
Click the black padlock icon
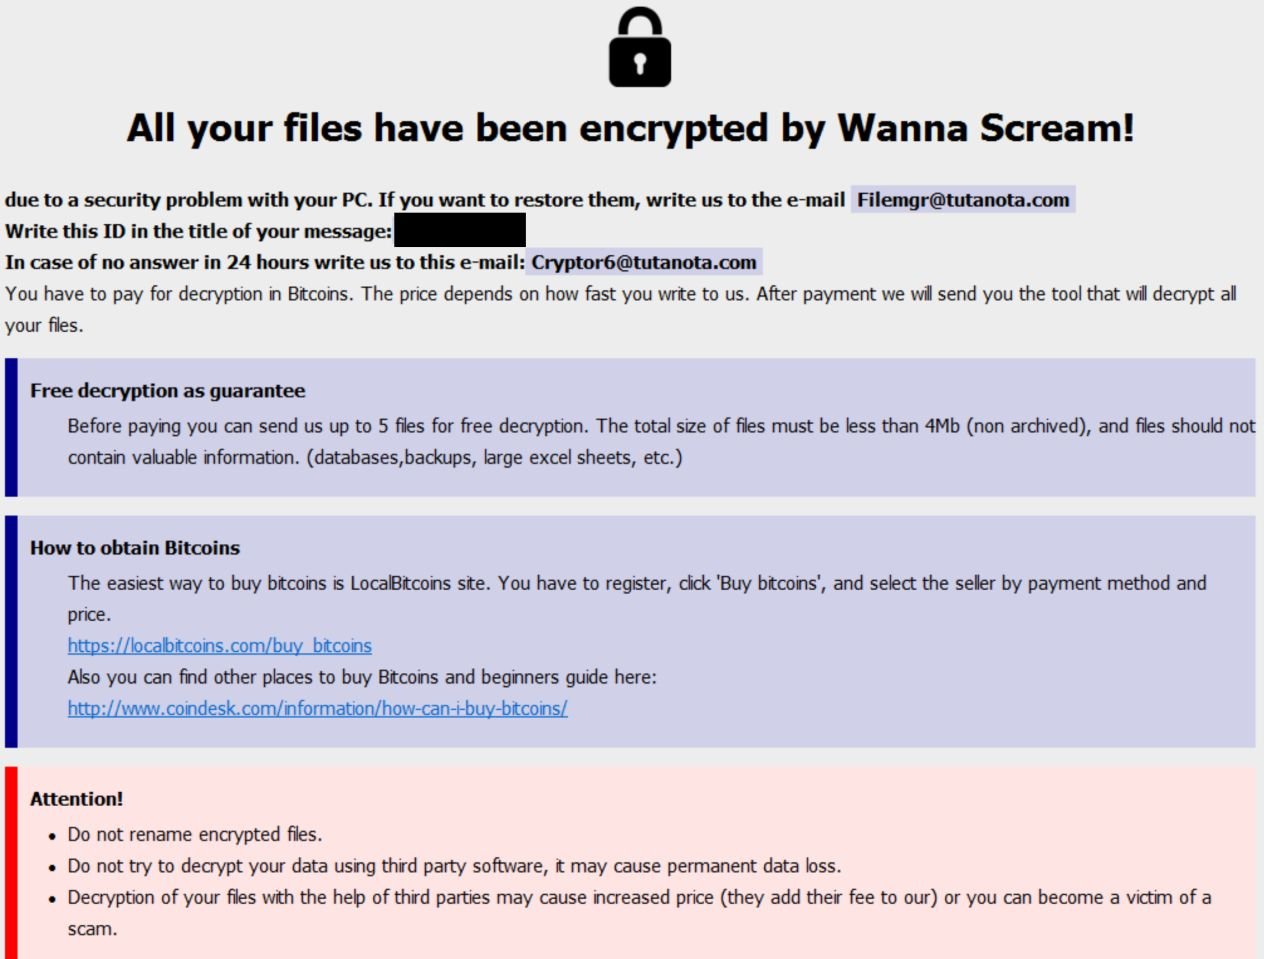[x=640, y=48]
